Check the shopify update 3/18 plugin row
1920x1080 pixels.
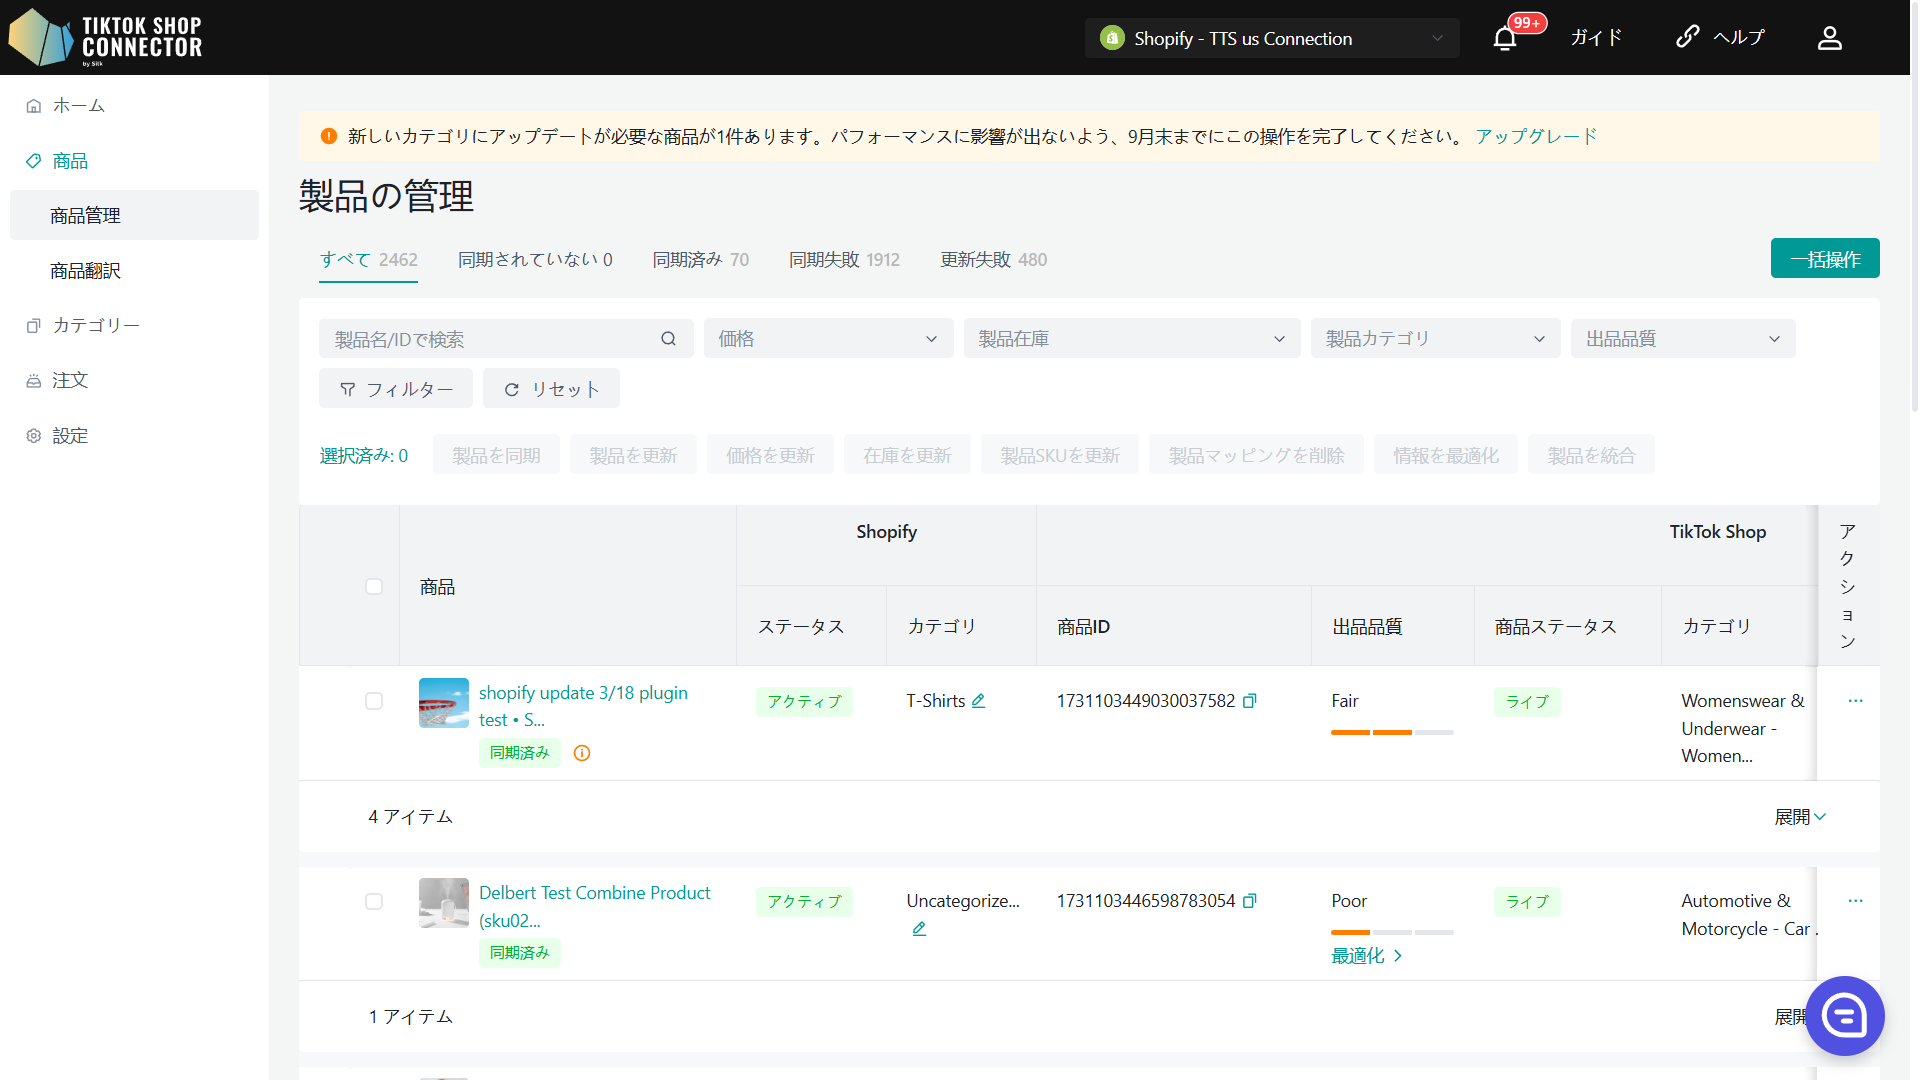(374, 701)
